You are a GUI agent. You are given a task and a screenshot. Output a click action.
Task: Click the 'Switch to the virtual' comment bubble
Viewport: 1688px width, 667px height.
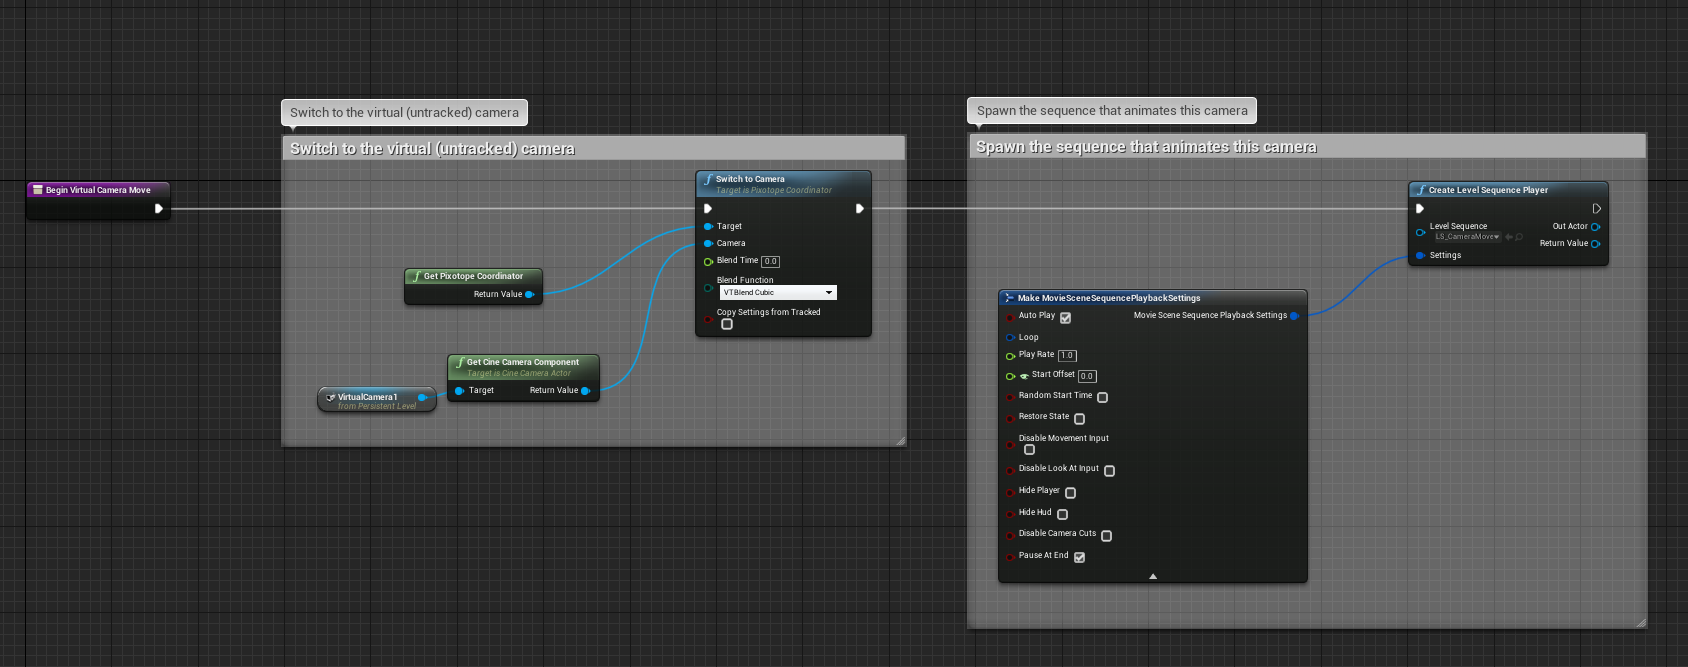pyautogui.click(x=404, y=113)
